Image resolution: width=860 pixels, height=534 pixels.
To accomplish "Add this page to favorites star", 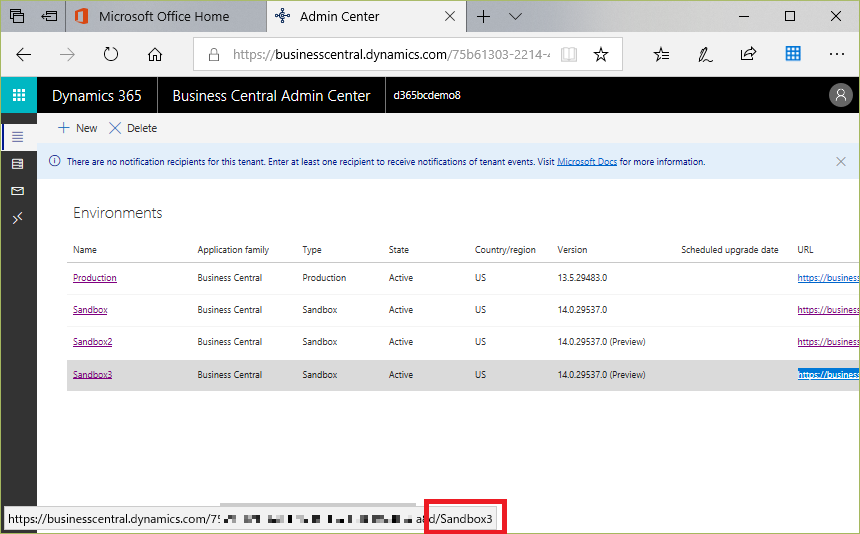I will point(601,54).
